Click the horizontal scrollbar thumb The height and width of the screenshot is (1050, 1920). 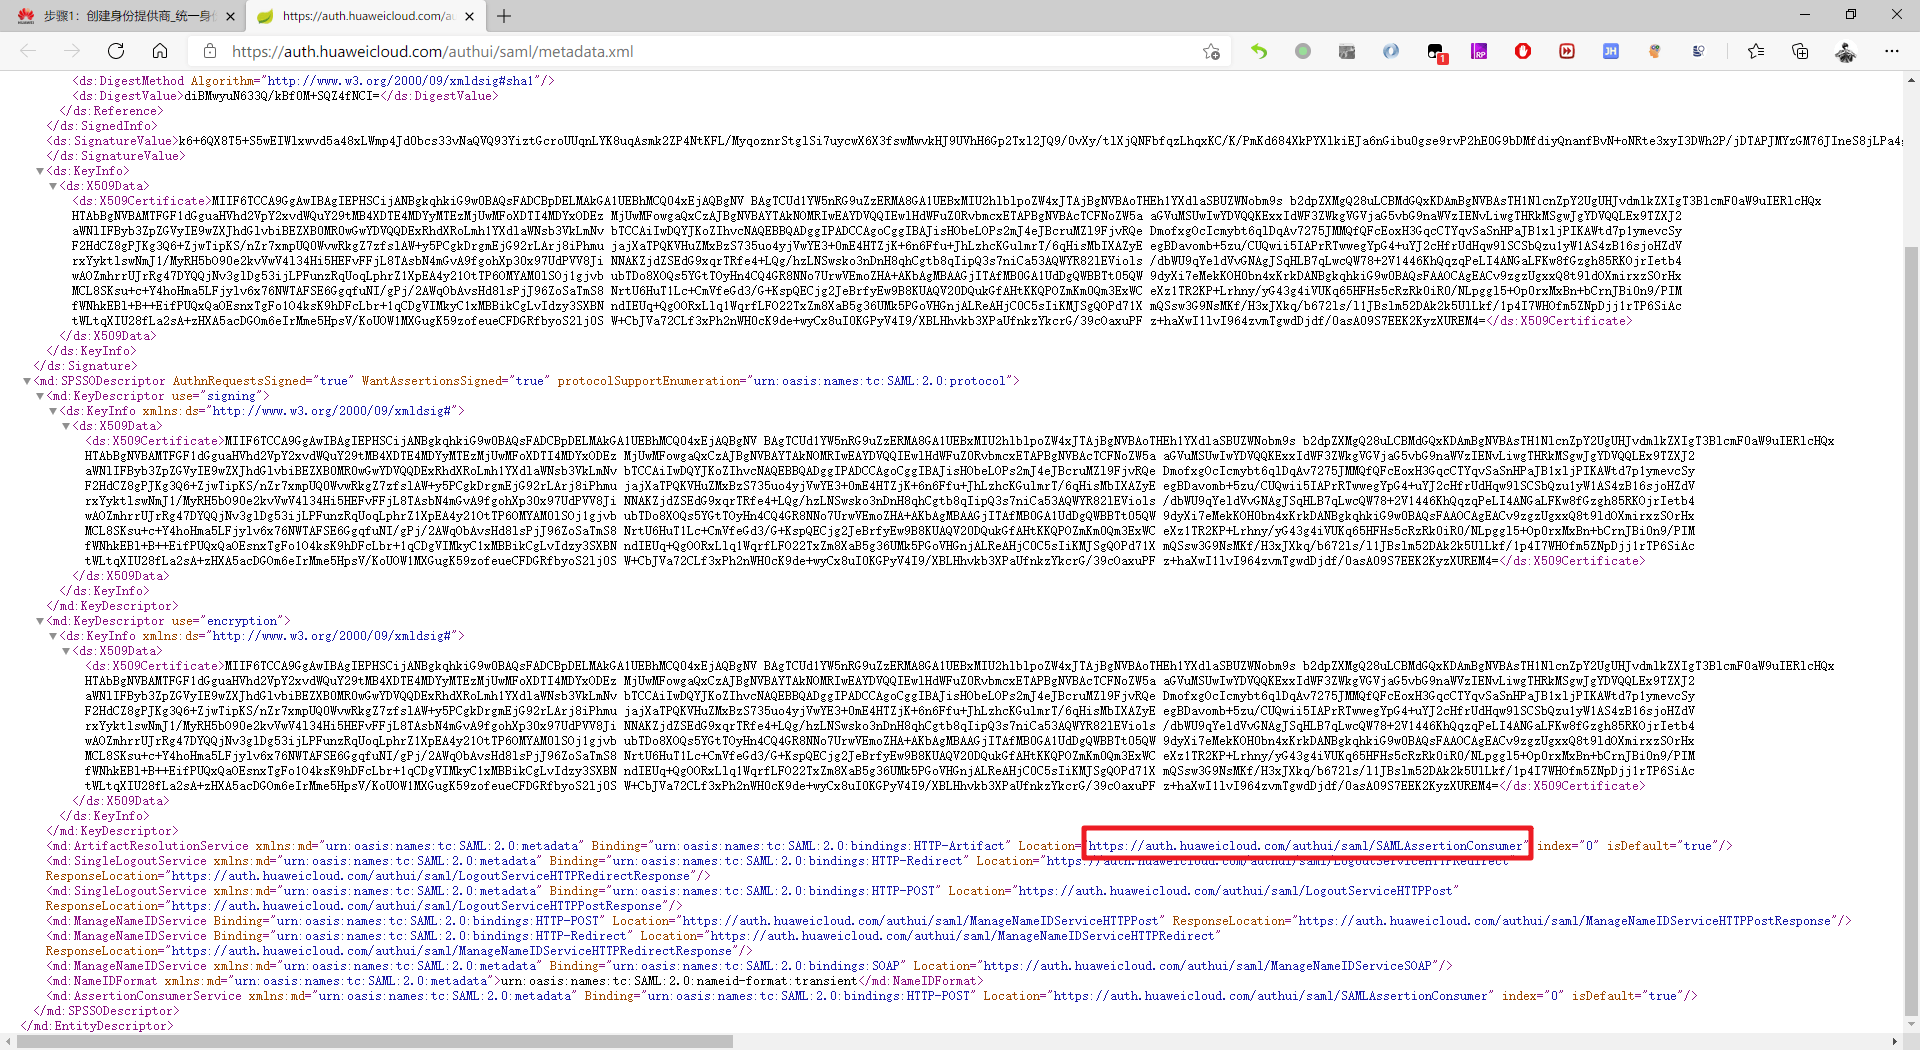375,1041
